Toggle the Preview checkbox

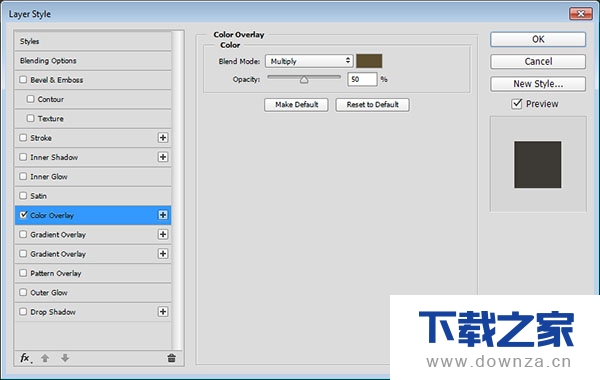coord(517,104)
